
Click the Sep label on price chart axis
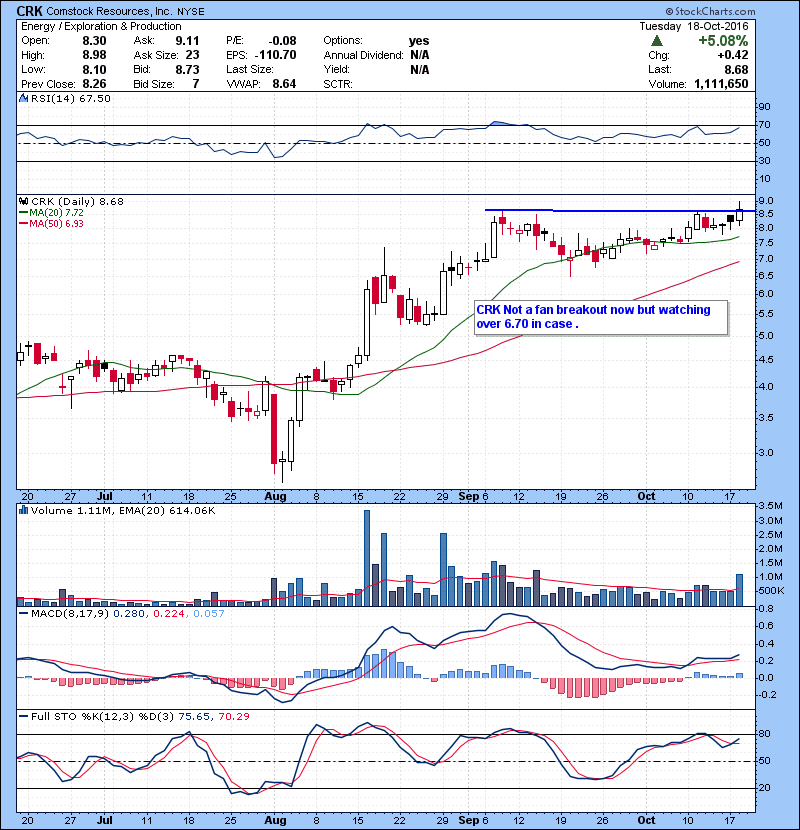click(469, 497)
